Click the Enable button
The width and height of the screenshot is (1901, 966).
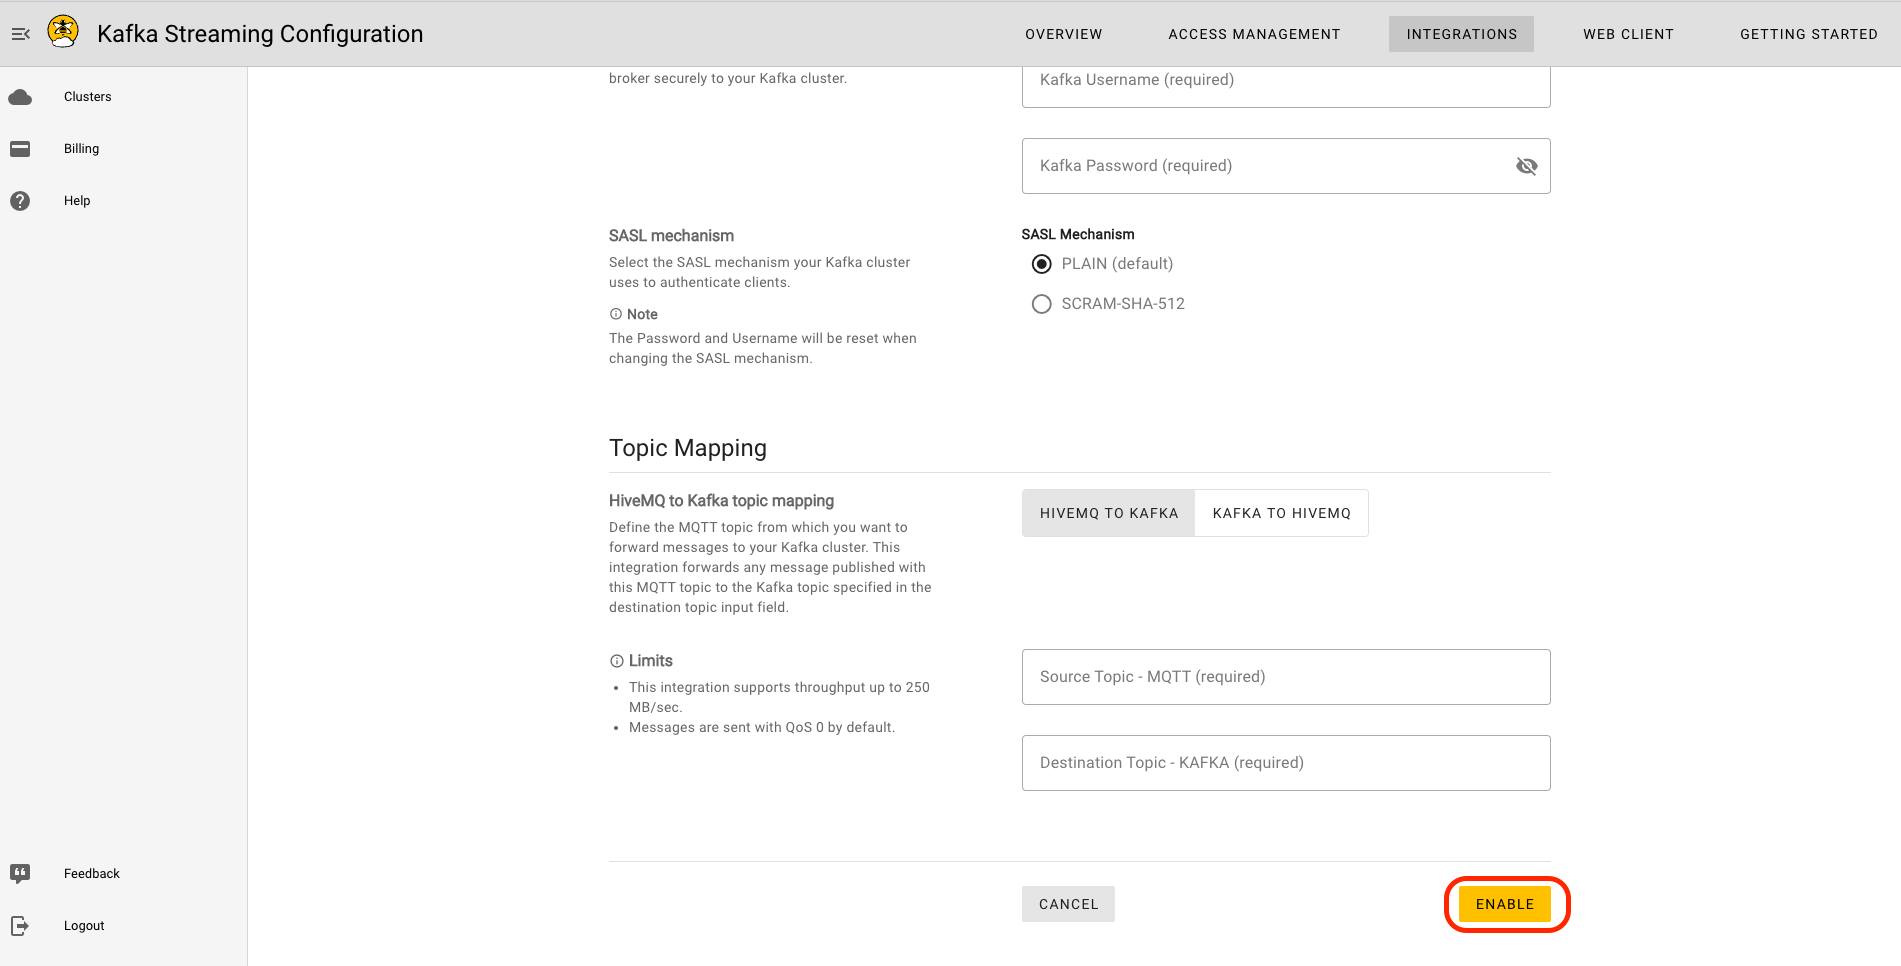point(1504,904)
